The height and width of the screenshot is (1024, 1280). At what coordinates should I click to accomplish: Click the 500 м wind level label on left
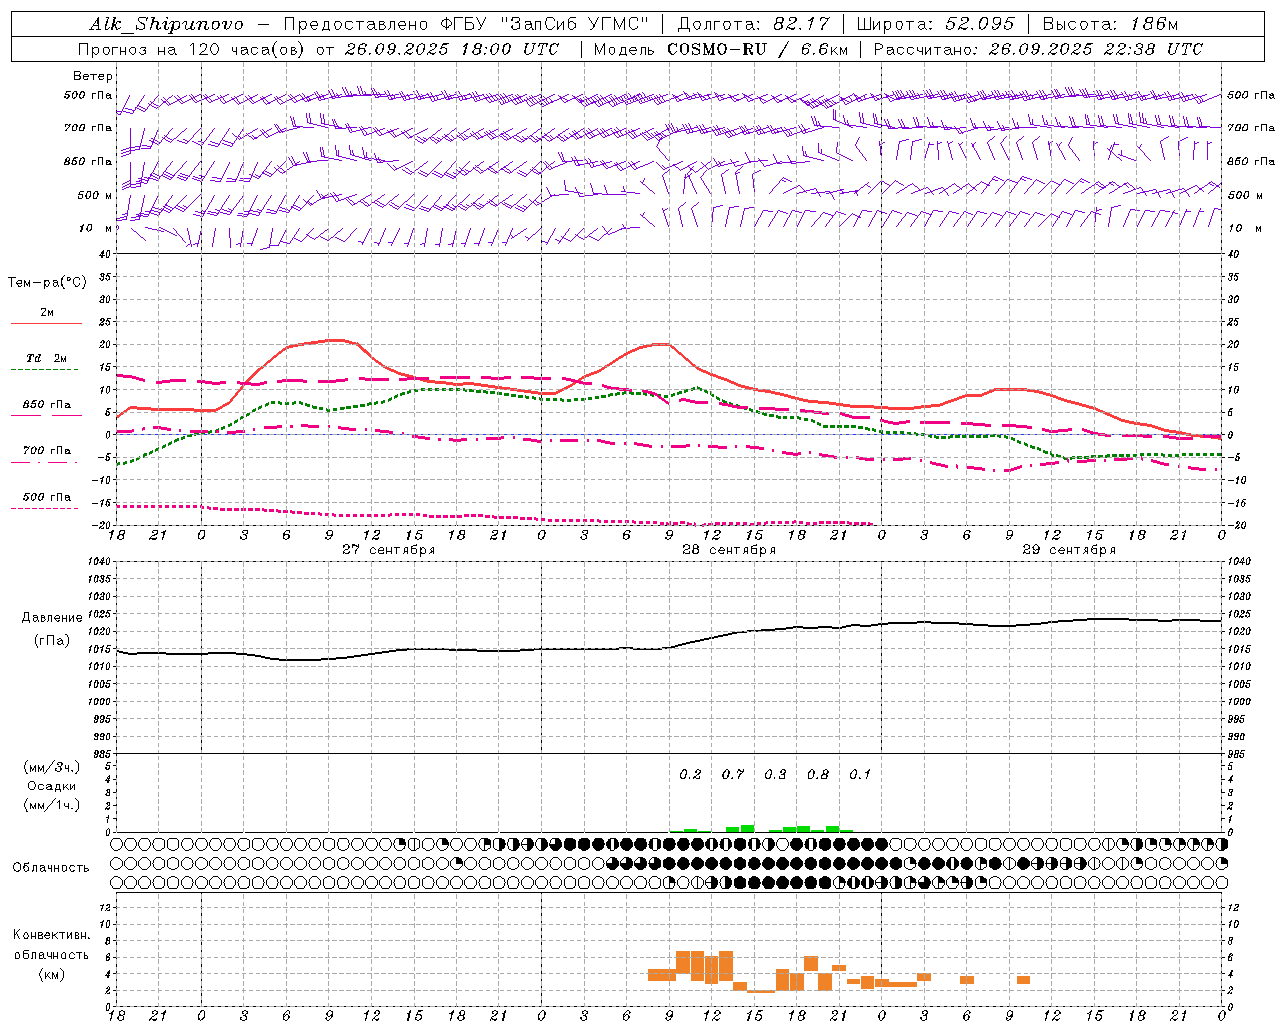[x=95, y=195]
